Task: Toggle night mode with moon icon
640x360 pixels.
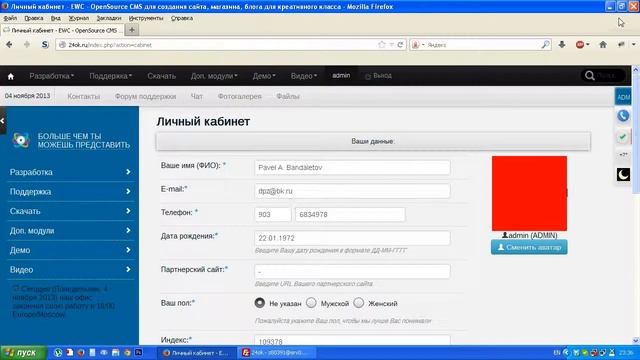Action: coord(623,174)
